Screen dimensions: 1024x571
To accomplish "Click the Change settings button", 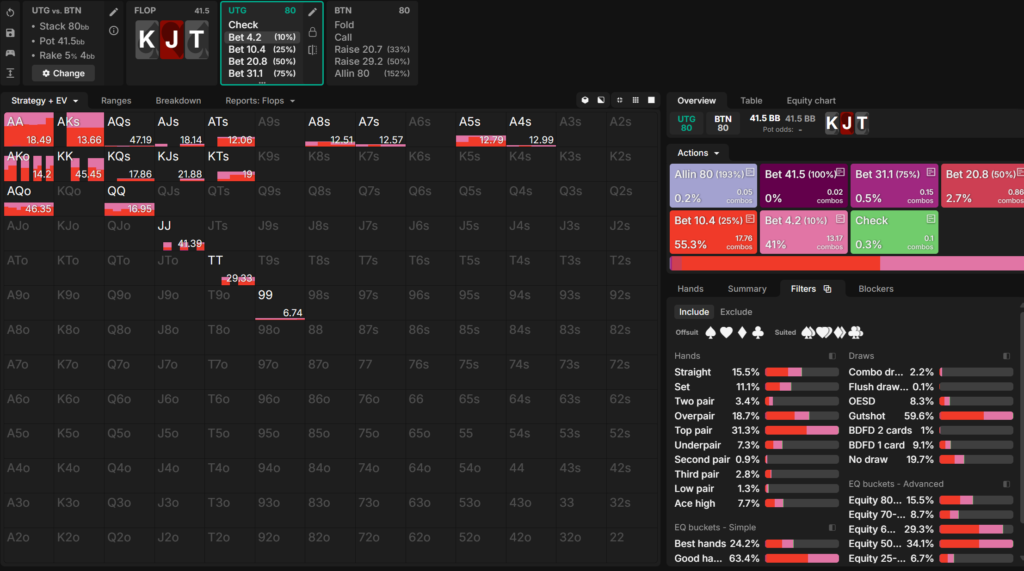I will pos(63,73).
